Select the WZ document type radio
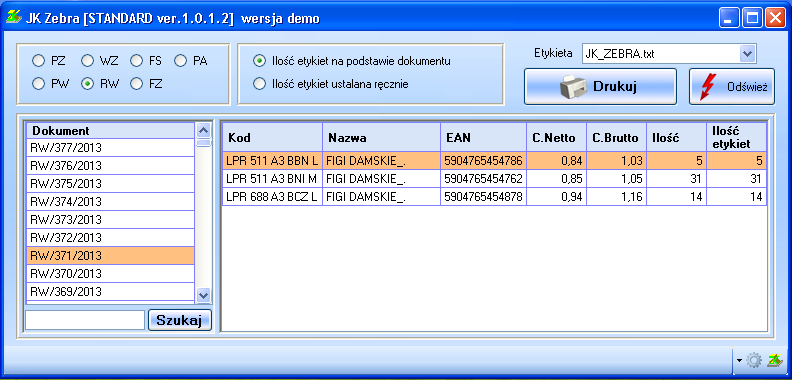Image resolution: width=792 pixels, height=380 pixels. click(88, 61)
